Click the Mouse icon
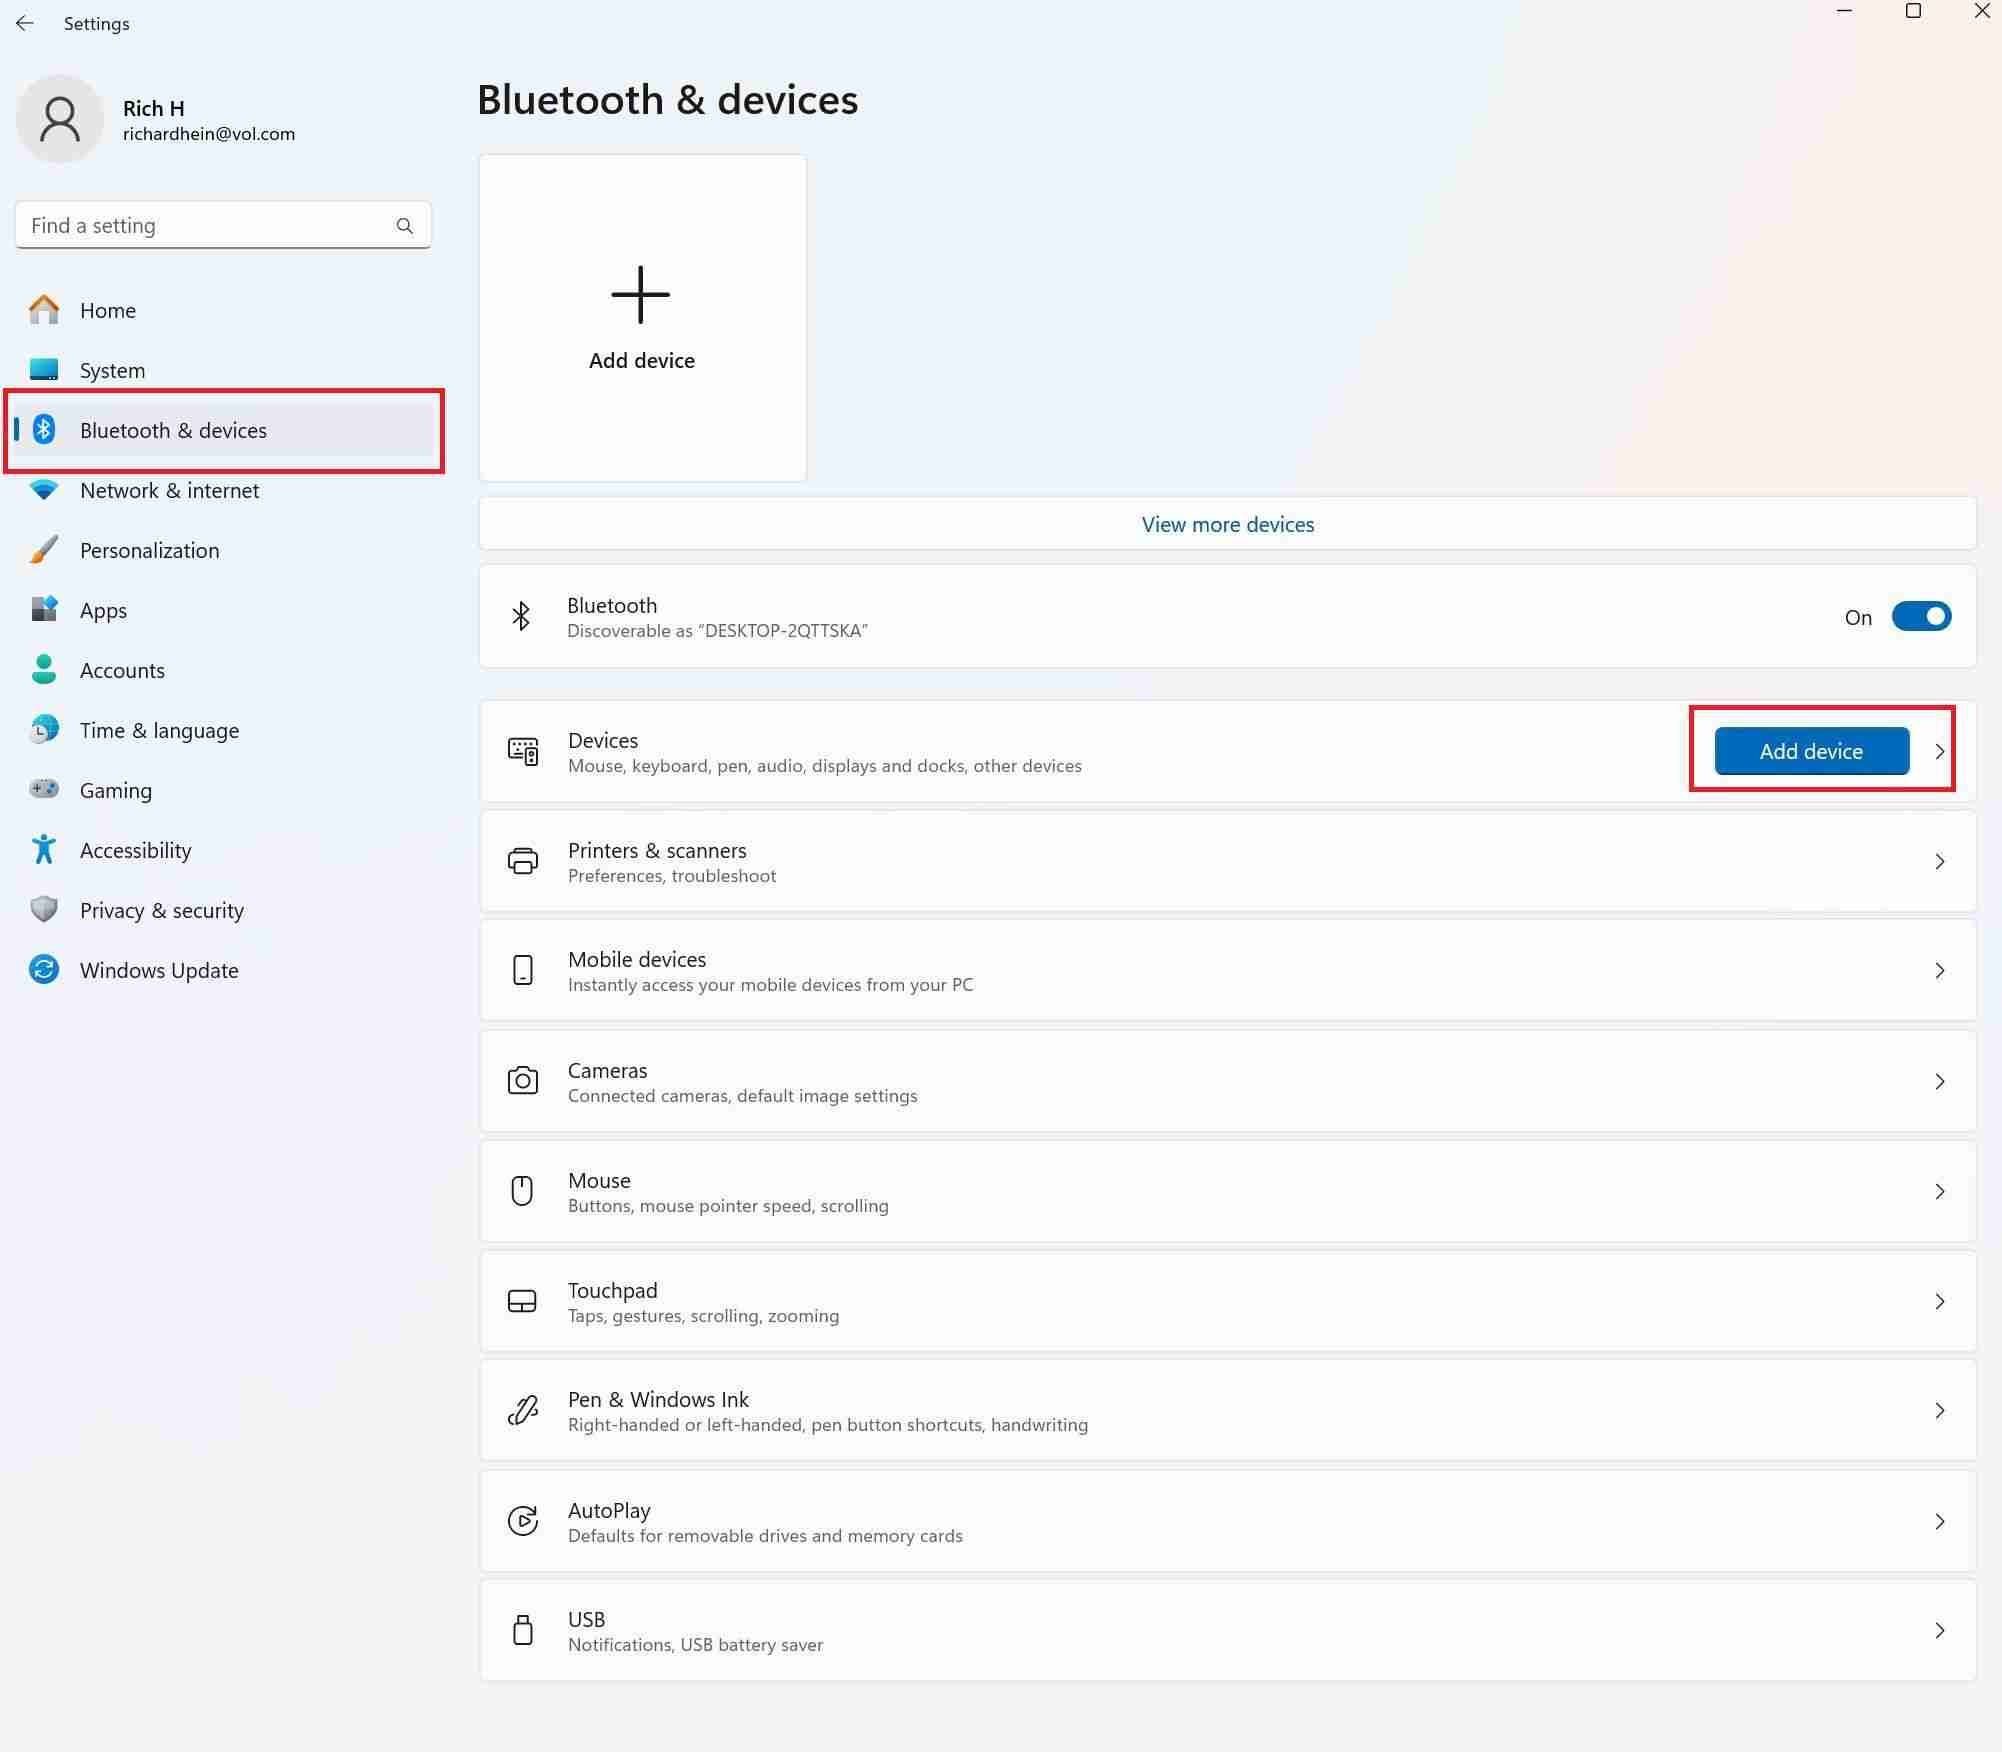 coord(522,1191)
